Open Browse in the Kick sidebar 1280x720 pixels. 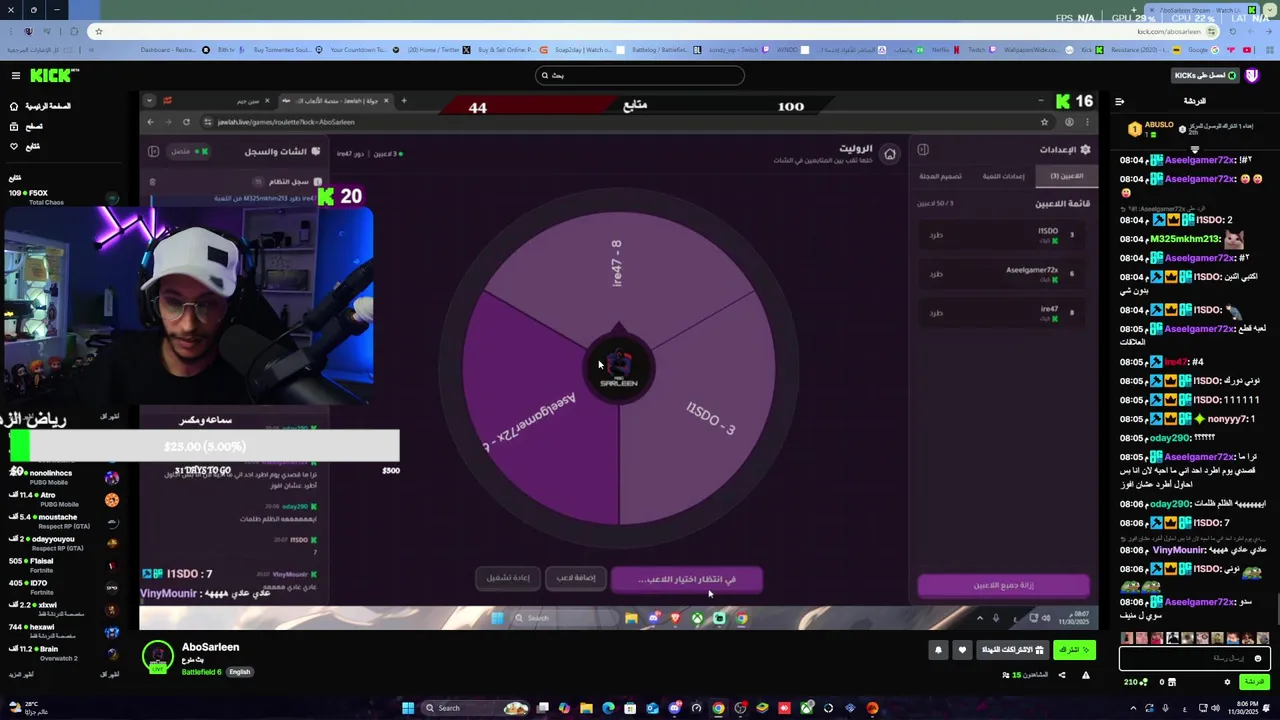point(26,126)
